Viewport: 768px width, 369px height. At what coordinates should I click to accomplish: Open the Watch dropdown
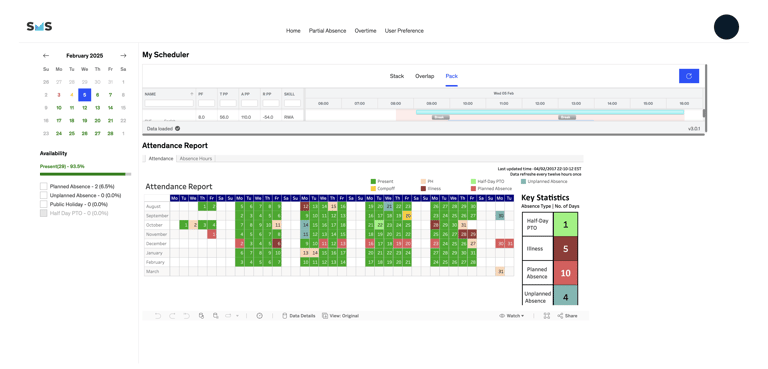coord(511,316)
